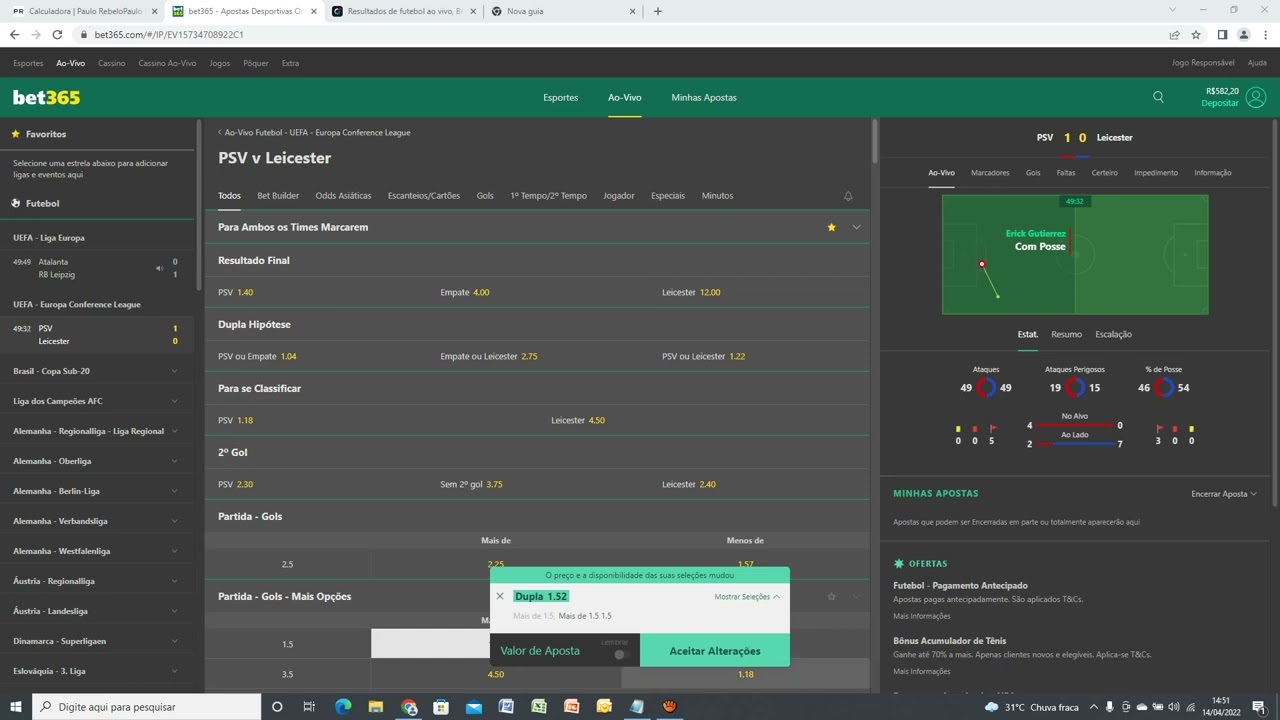The width and height of the screenshot is (1280, 720).
Task: Click the Ofertas star icon
Action: pyautogui.click(x=899, y=564)
